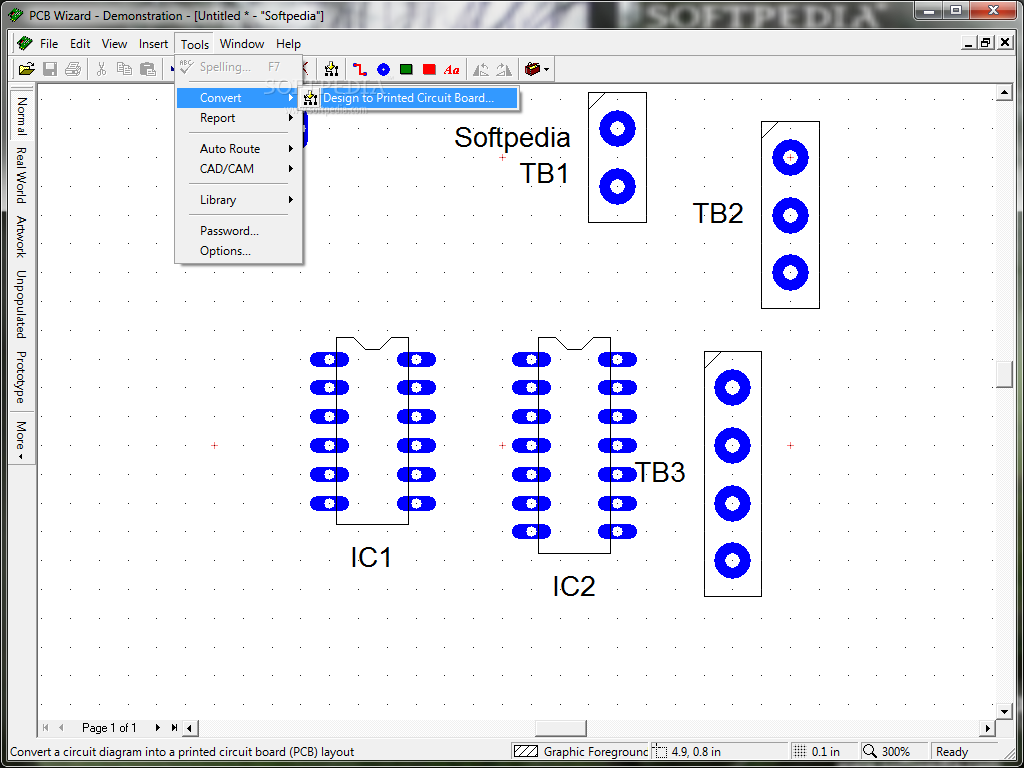
Task: Click horizontal scrollbar right arrow
Action: [x=987, y=728]
